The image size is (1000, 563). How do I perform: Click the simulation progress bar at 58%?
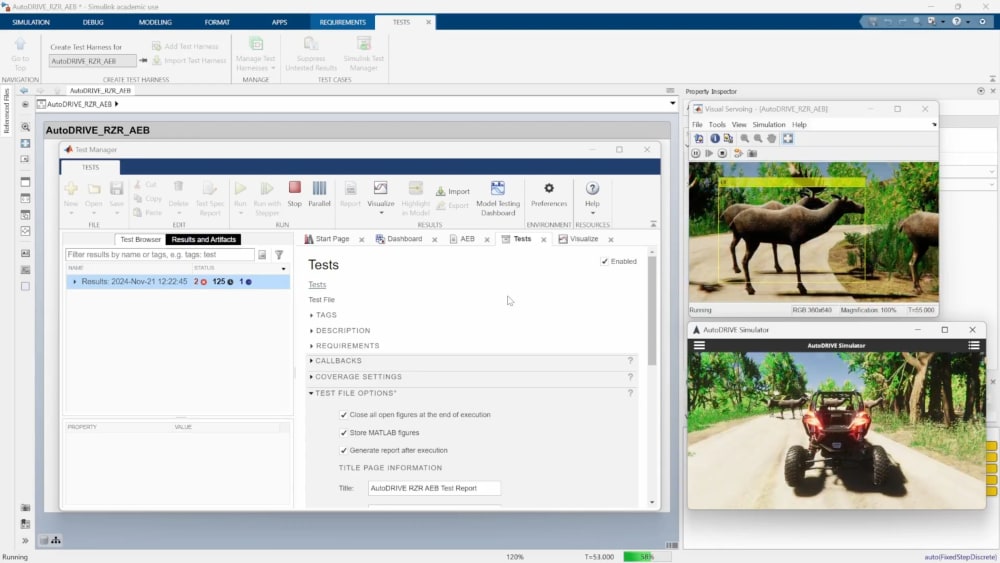pos(647,557)
